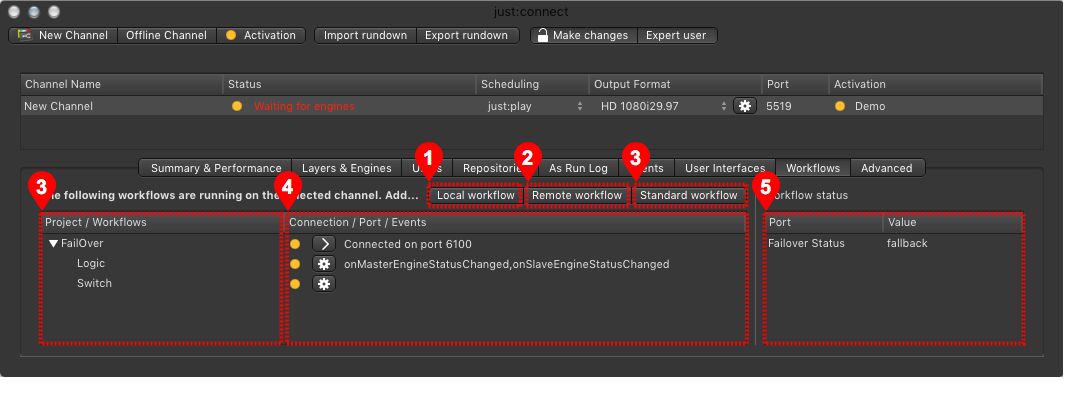This screenshot has width=1083, height=397.
Task: Select the New Channel row name
Action: [x=59, y=106]
